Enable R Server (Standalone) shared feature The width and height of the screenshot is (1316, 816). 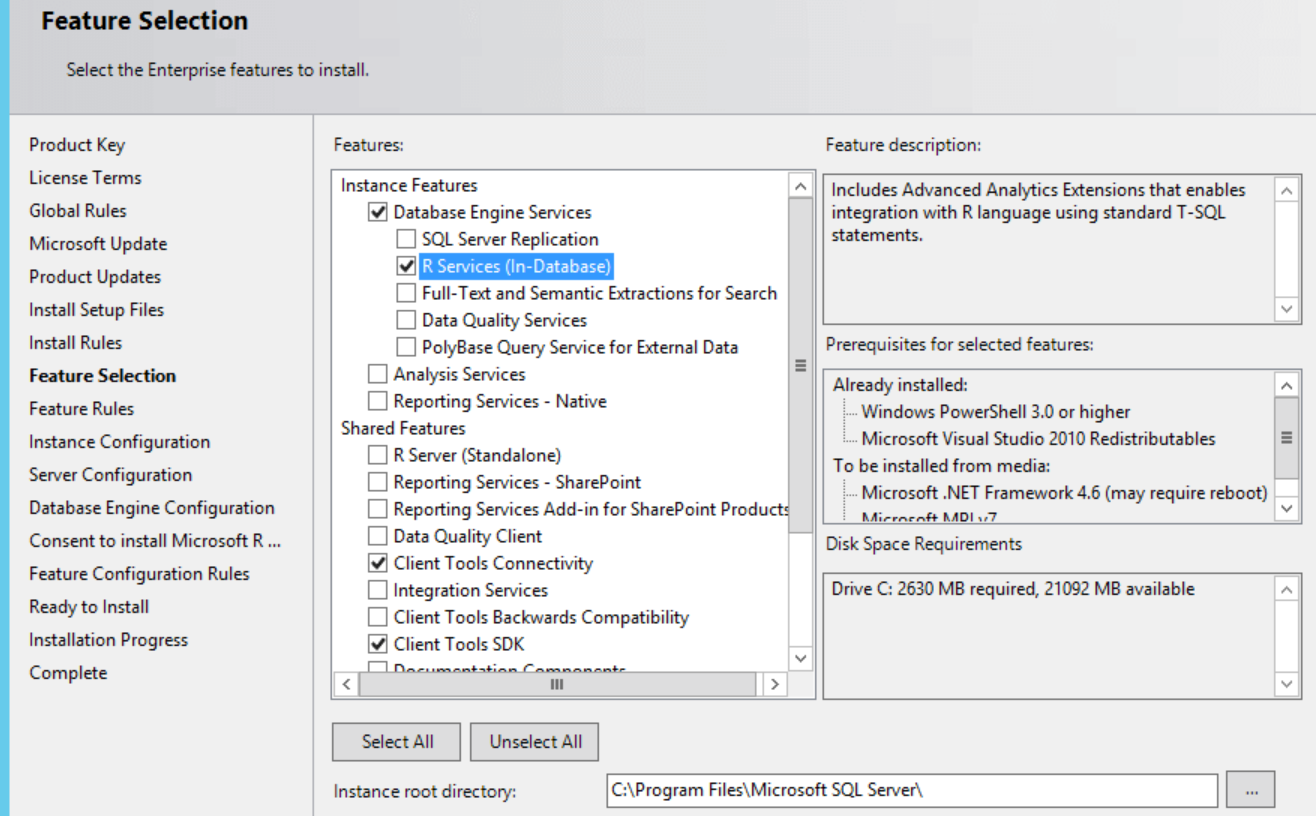(x=377, y=455)
